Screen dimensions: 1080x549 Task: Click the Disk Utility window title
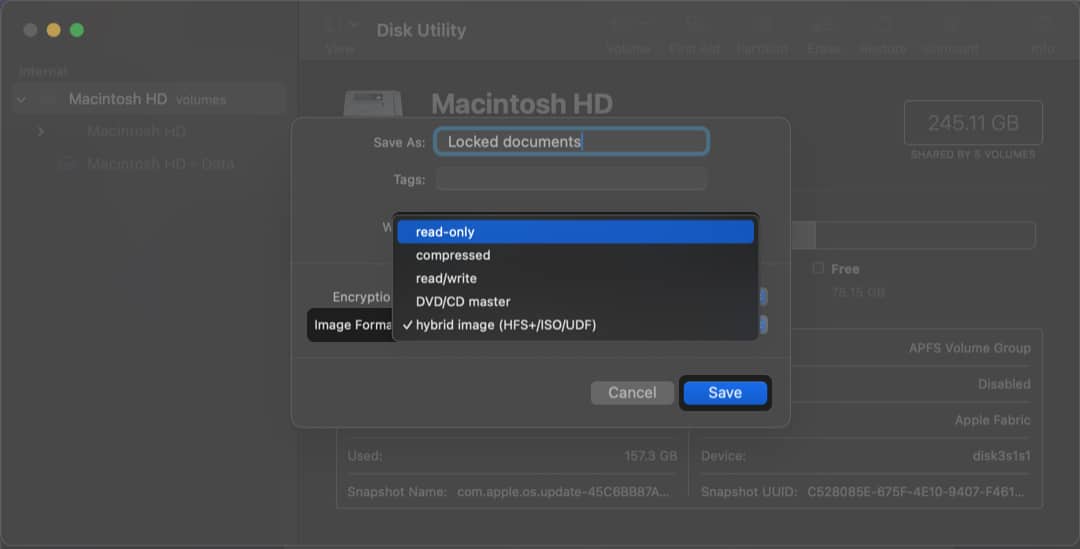[x=421, y=30]
